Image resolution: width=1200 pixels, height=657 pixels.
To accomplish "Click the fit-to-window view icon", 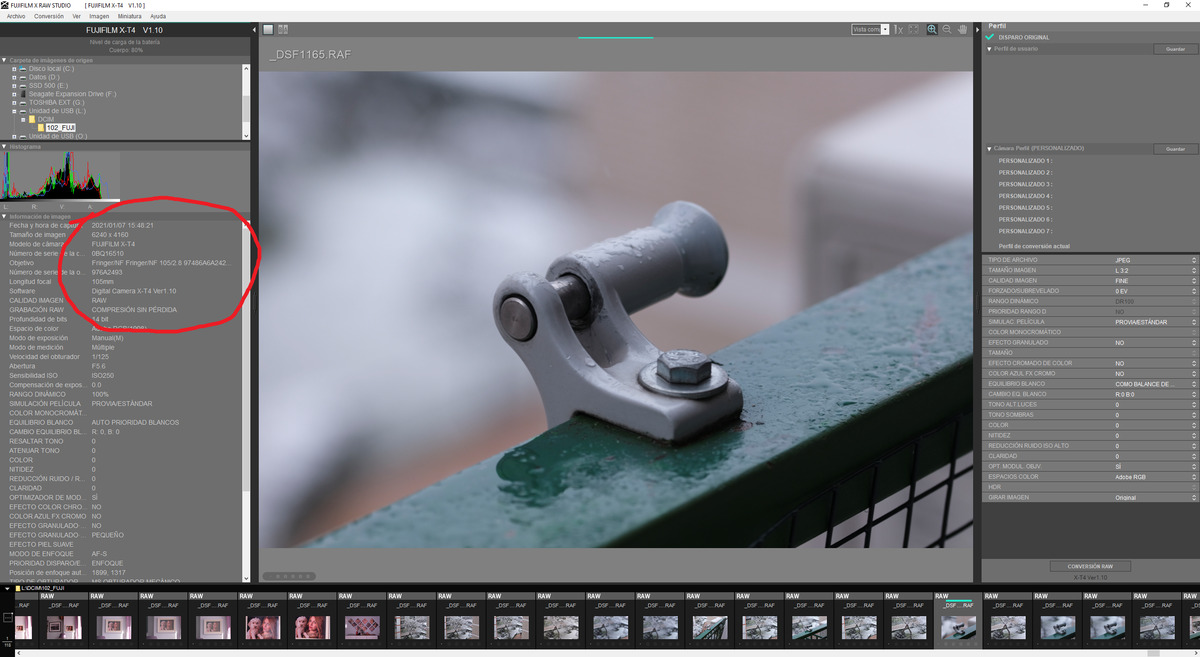I will [913, 30].
